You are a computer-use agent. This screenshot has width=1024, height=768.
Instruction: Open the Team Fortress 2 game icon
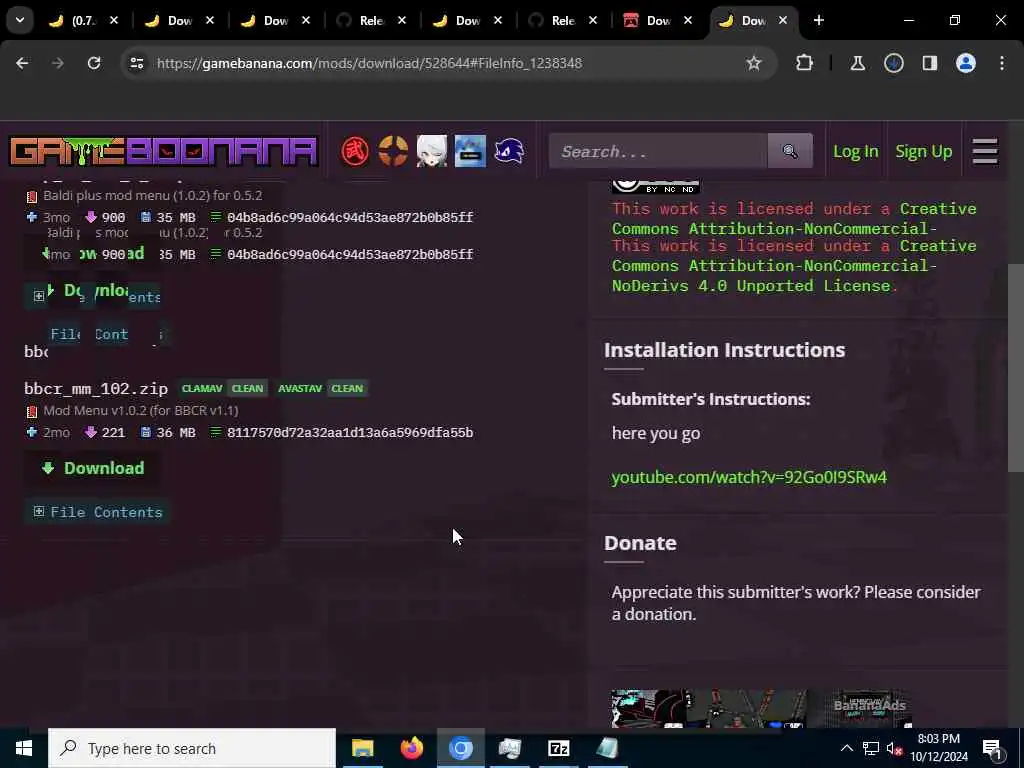(393, 152)
